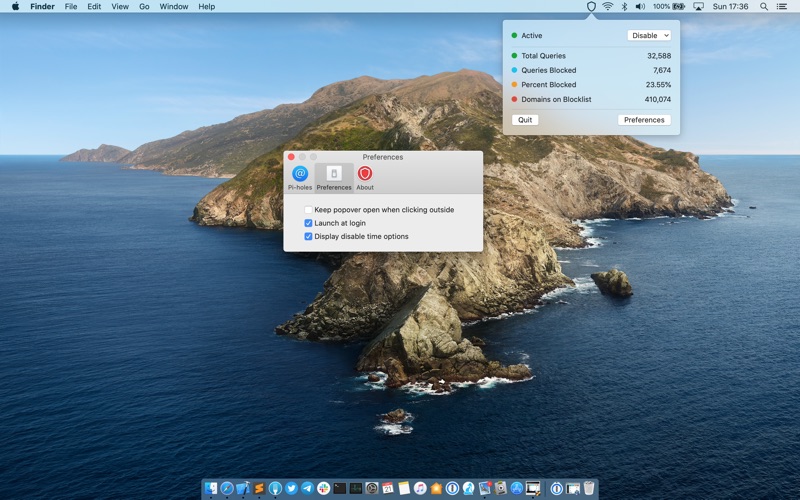This screenshot has height=500, width=800.
Task: Open the About tab with red shield icon
Action: click(365, 178)
